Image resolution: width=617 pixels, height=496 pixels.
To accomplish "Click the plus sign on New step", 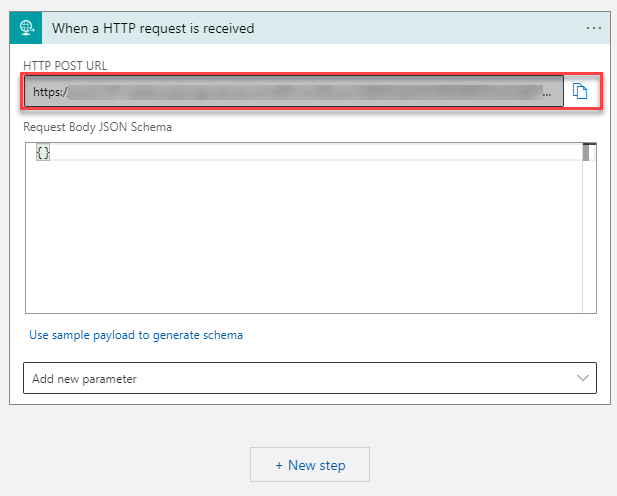I will [280, 465].
